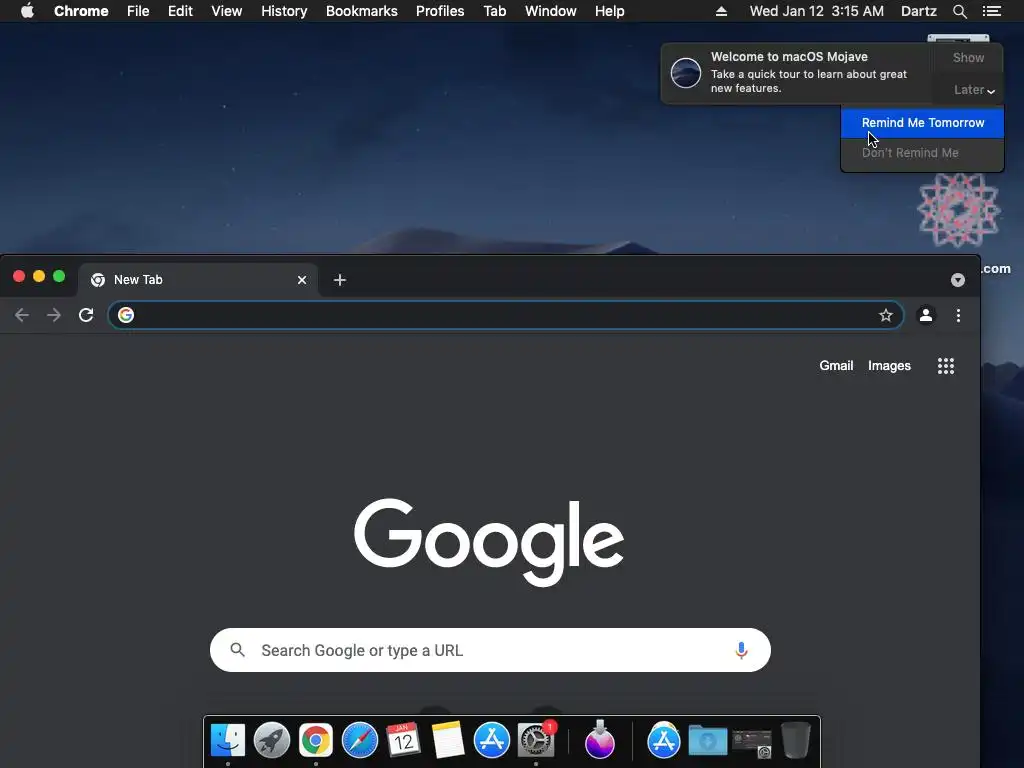The image size is (1024, 768).
Task: Open the Downloads folder in the Dock
Action: tap(708, 740)
